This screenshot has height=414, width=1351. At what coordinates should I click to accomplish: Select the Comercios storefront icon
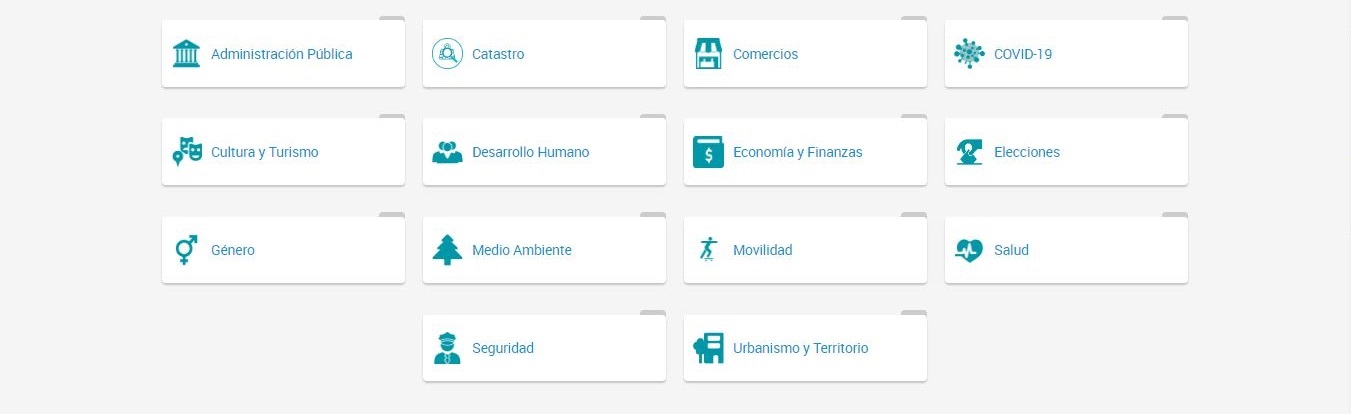pyautogui.click(x=708, y=54)
